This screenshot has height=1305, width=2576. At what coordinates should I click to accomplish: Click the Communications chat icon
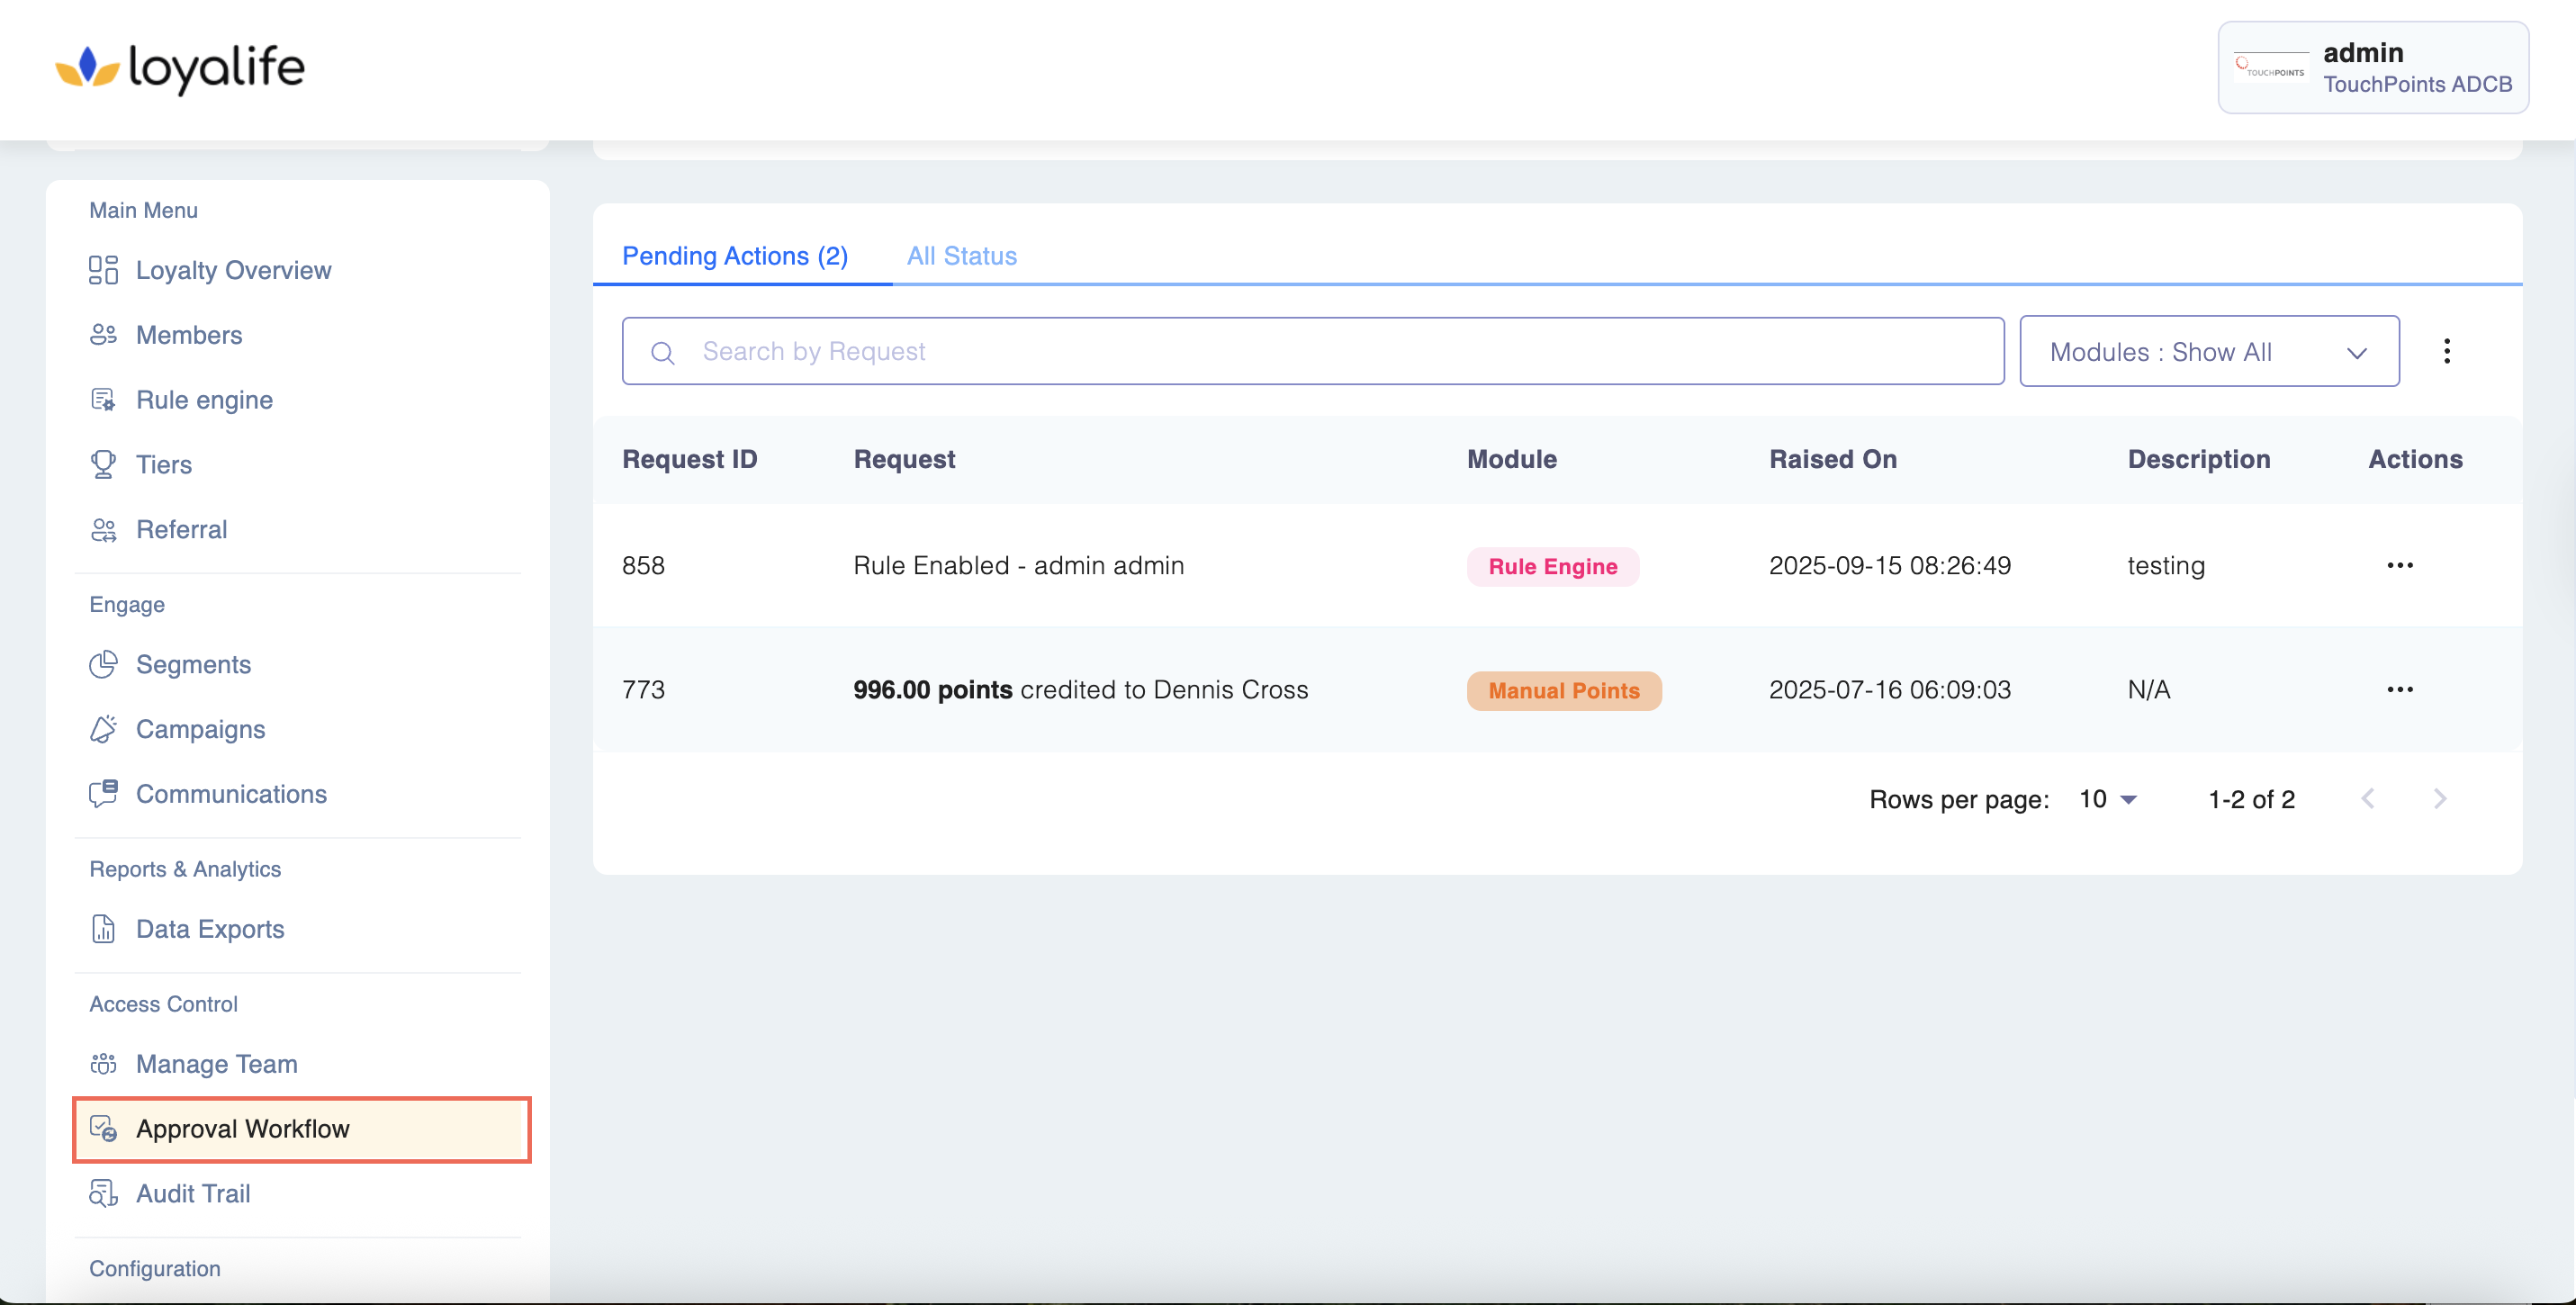click(103, 794)
